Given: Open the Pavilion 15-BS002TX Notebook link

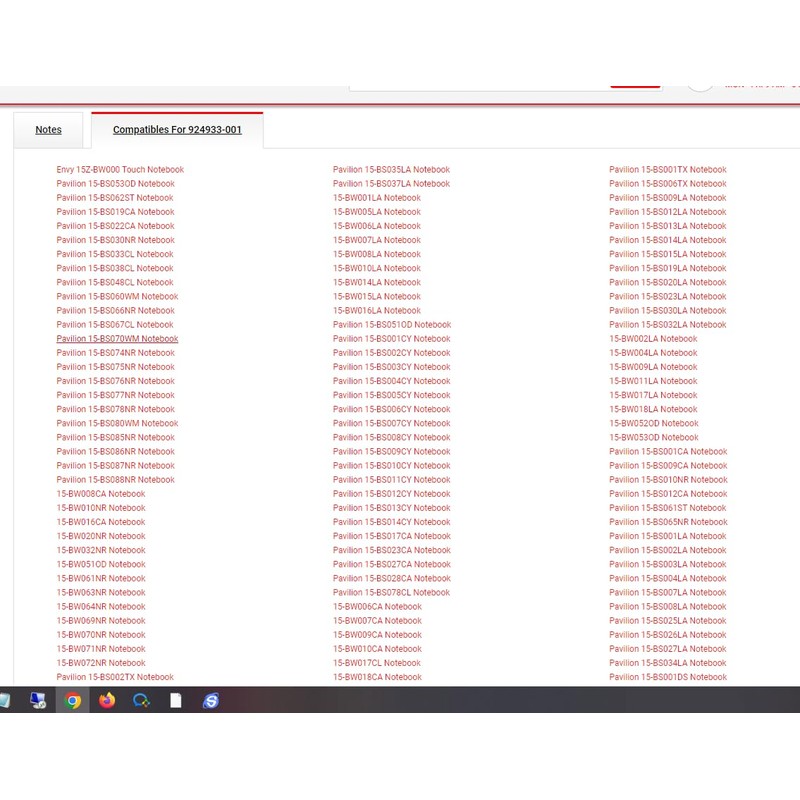Looking at the screenshot, I should pos(115,677).
